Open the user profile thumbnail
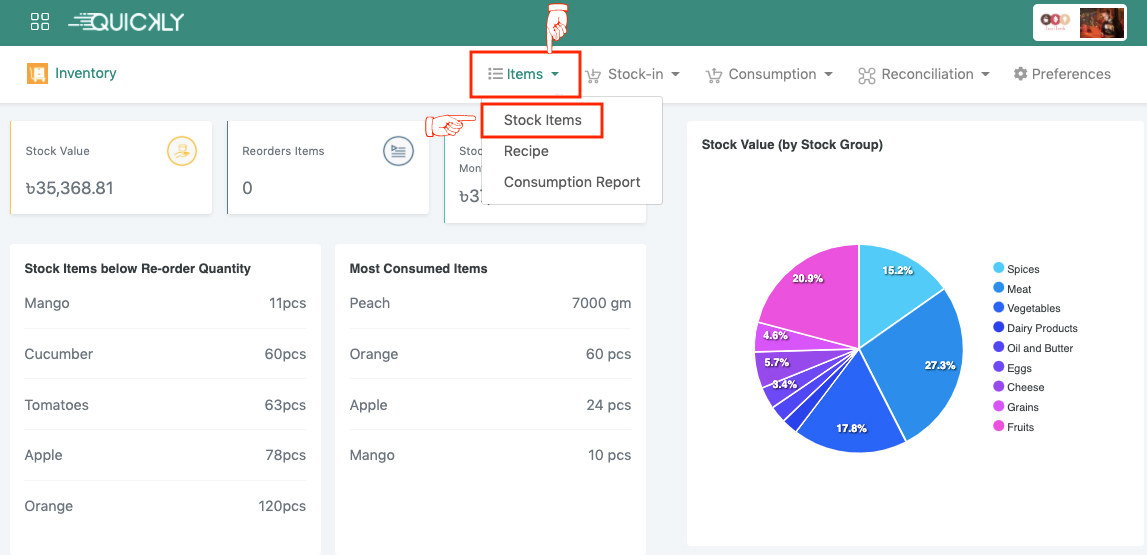The width and height of the screenshot is (1147, 555). (x=1100, y=22)
